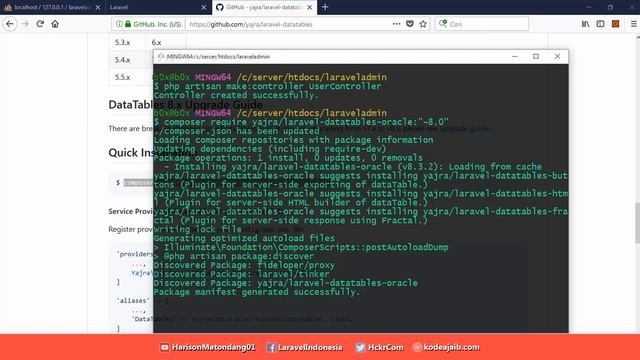This screenshot has height=360, width=640.
Task: Minimize the Firefox browser window
Action: 588,7
